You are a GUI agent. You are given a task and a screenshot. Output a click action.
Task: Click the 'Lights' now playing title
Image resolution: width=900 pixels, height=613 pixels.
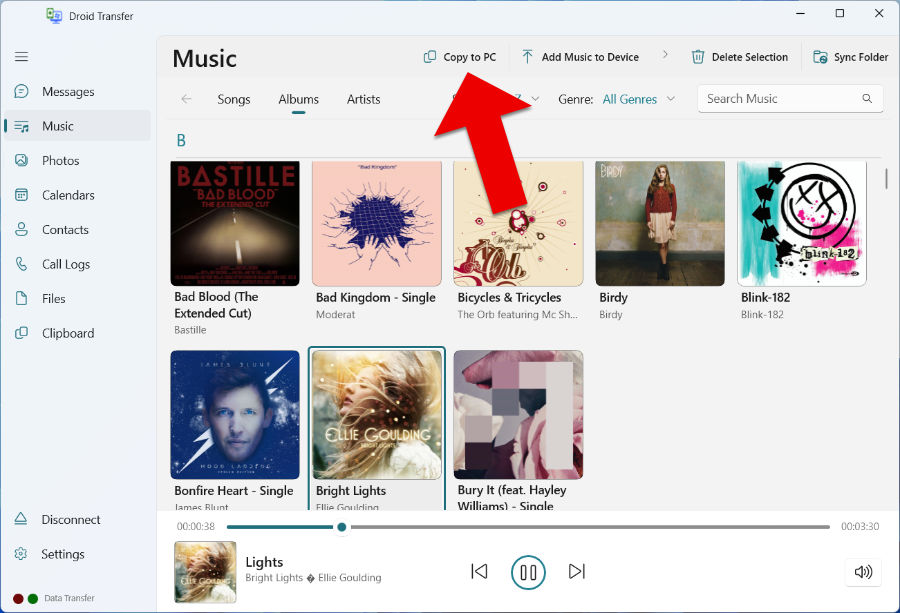click(x=264, y=562)
